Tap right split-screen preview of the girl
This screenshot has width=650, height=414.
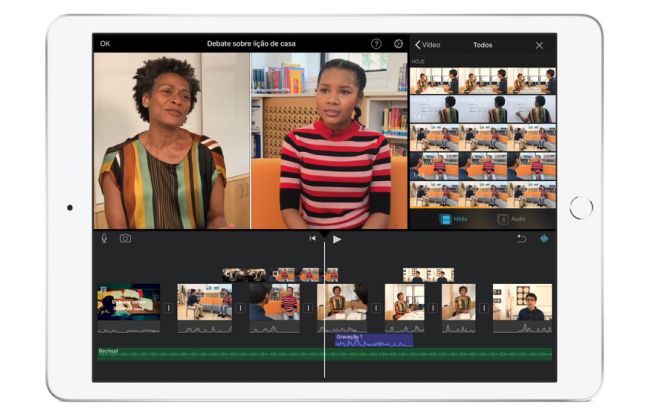coord(329,140)
